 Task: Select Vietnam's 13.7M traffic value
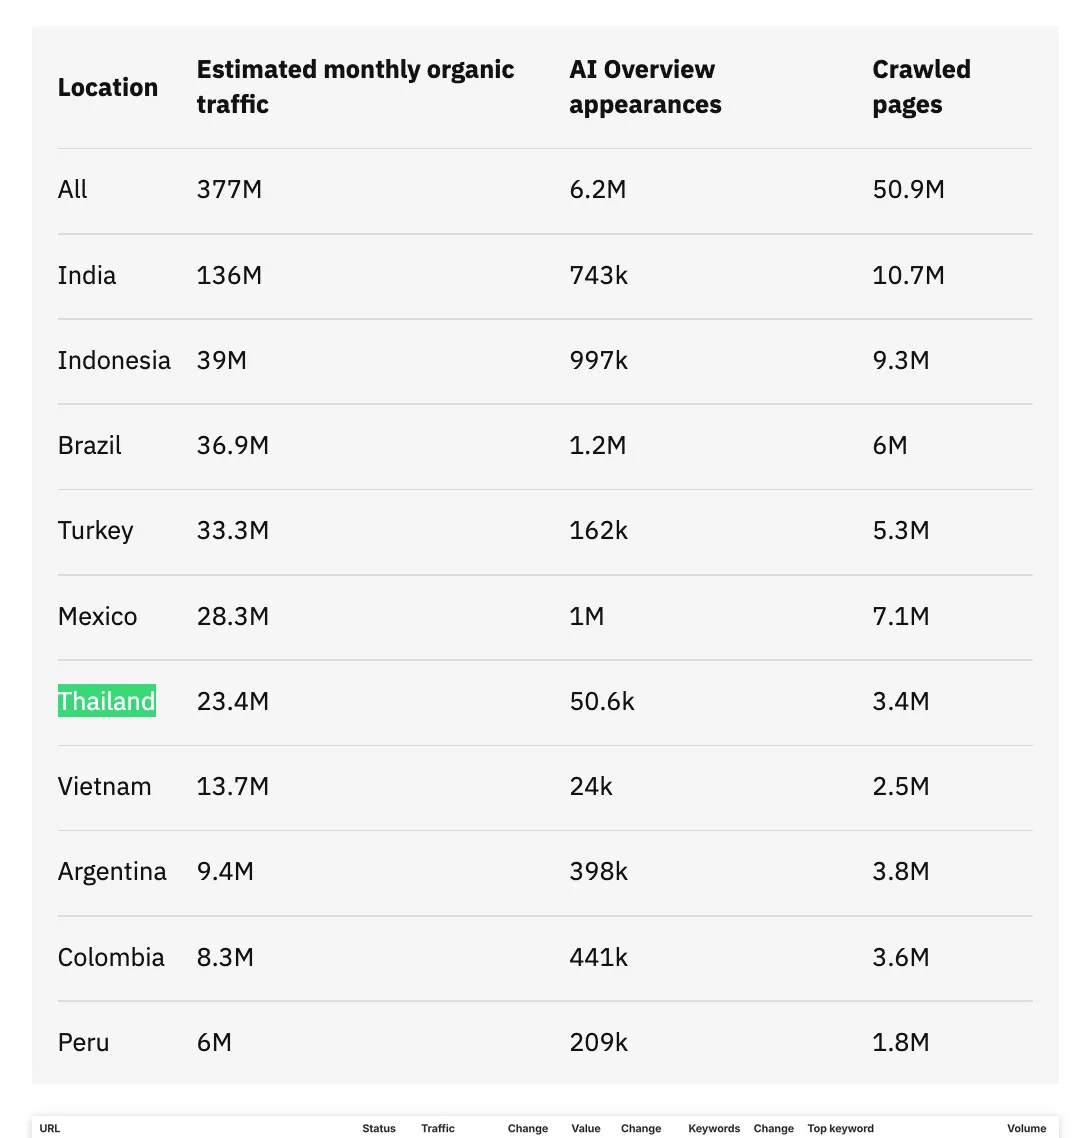[x=233, y=787]
